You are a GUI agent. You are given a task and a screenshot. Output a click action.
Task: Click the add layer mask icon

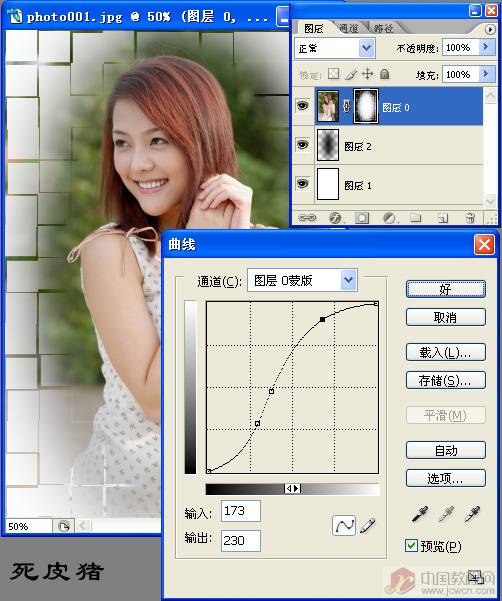362,218
